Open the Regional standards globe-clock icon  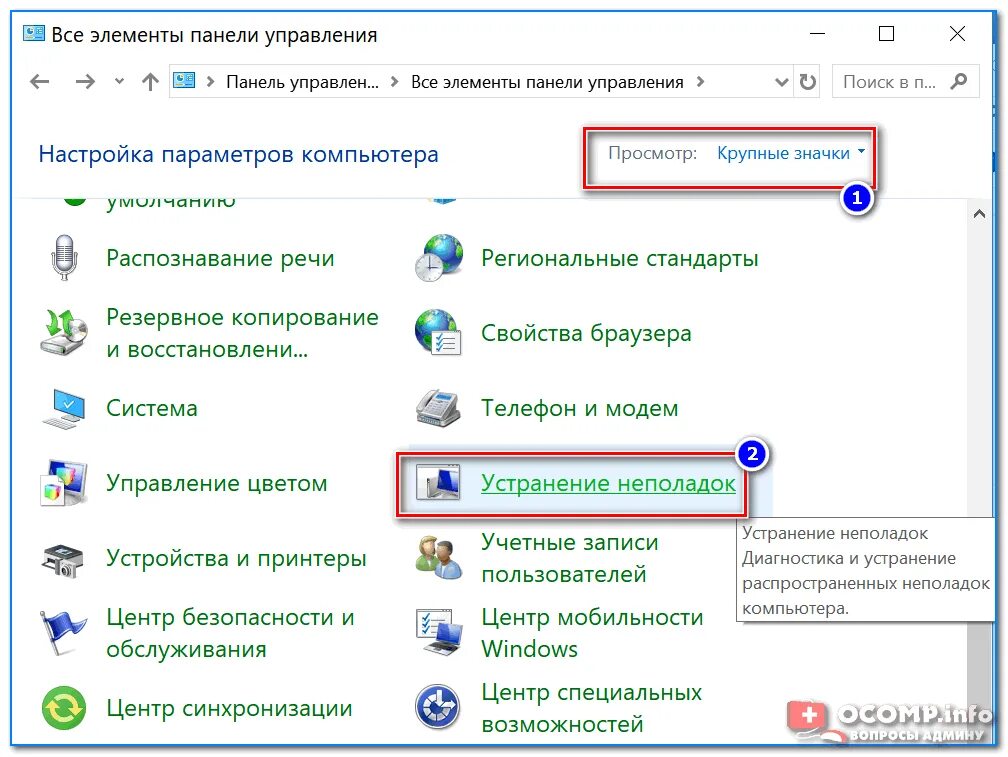(x=438, y=258)
